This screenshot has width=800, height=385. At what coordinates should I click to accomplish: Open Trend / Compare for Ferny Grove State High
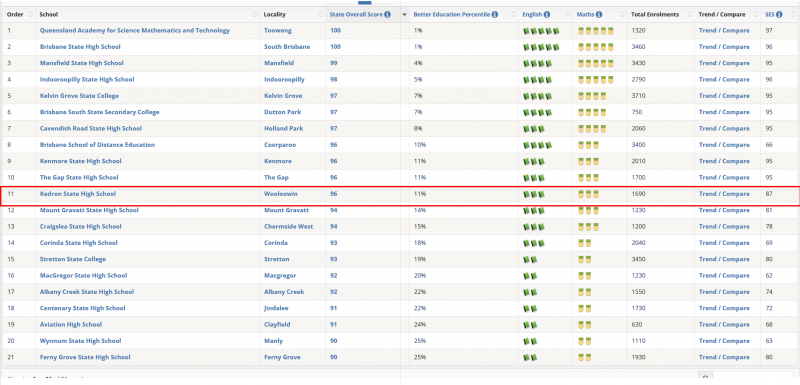pyautogui.click(x=724, y=357)
